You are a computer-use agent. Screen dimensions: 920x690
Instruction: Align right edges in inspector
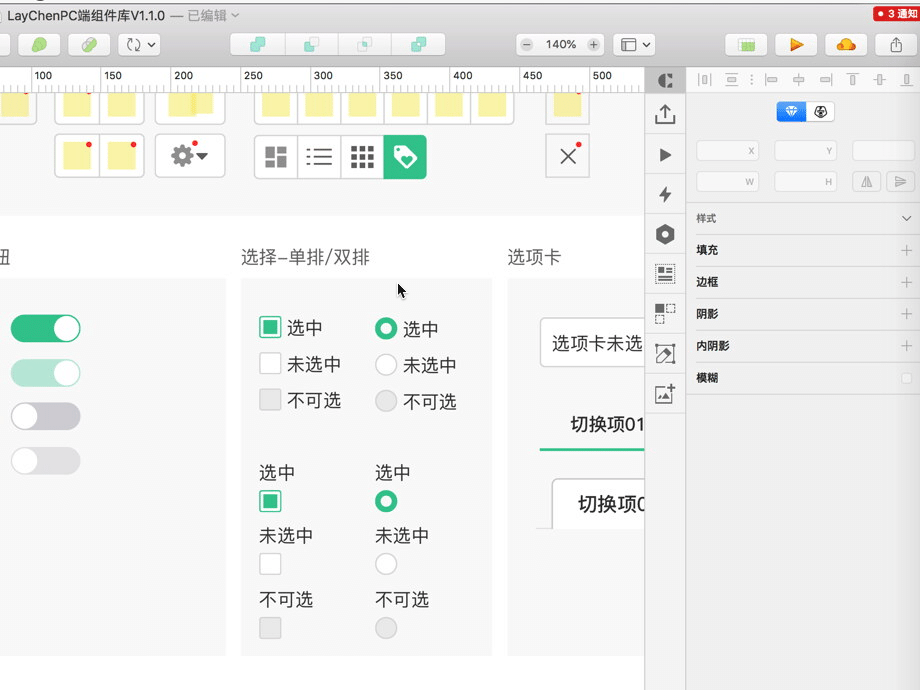pos(826,80)
